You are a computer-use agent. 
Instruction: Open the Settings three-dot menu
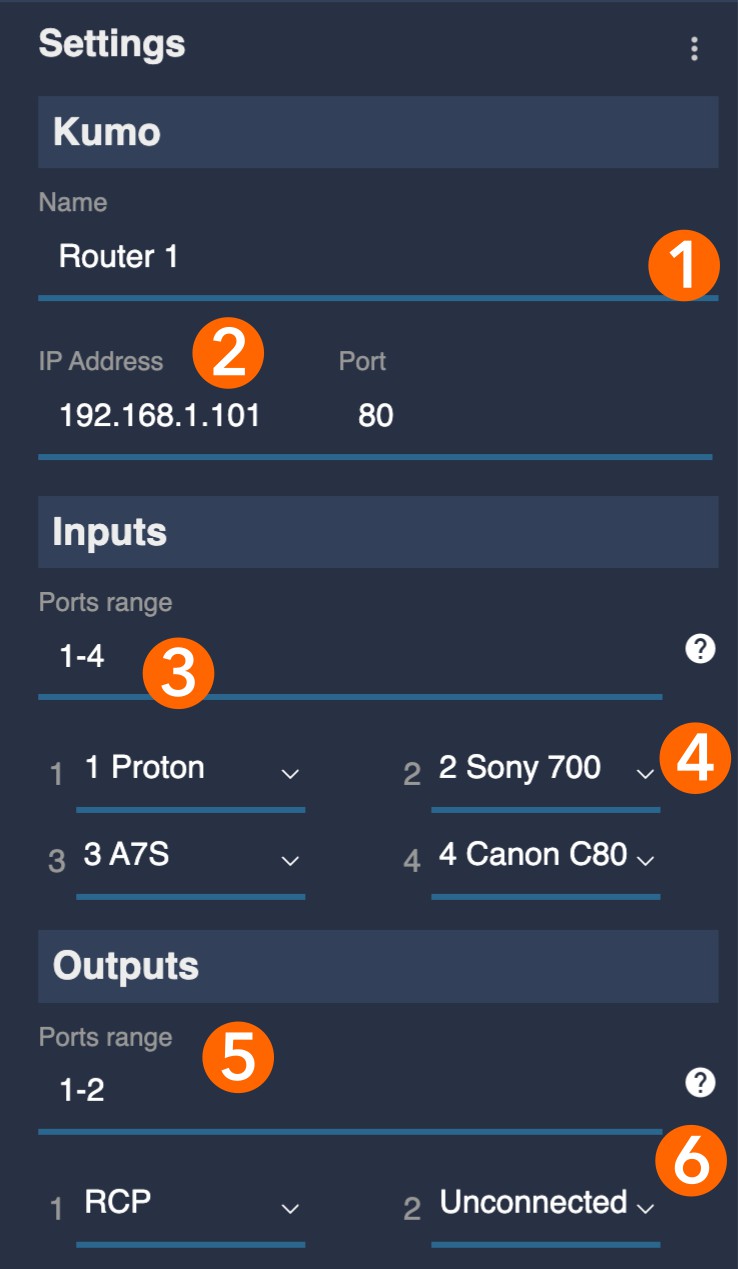(x=694, y=49)
